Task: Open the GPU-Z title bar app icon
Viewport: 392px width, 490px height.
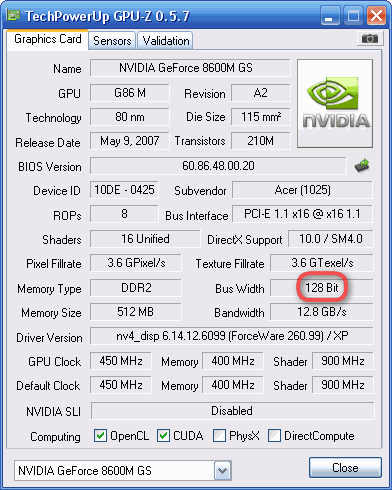Action: click(13, 15)
